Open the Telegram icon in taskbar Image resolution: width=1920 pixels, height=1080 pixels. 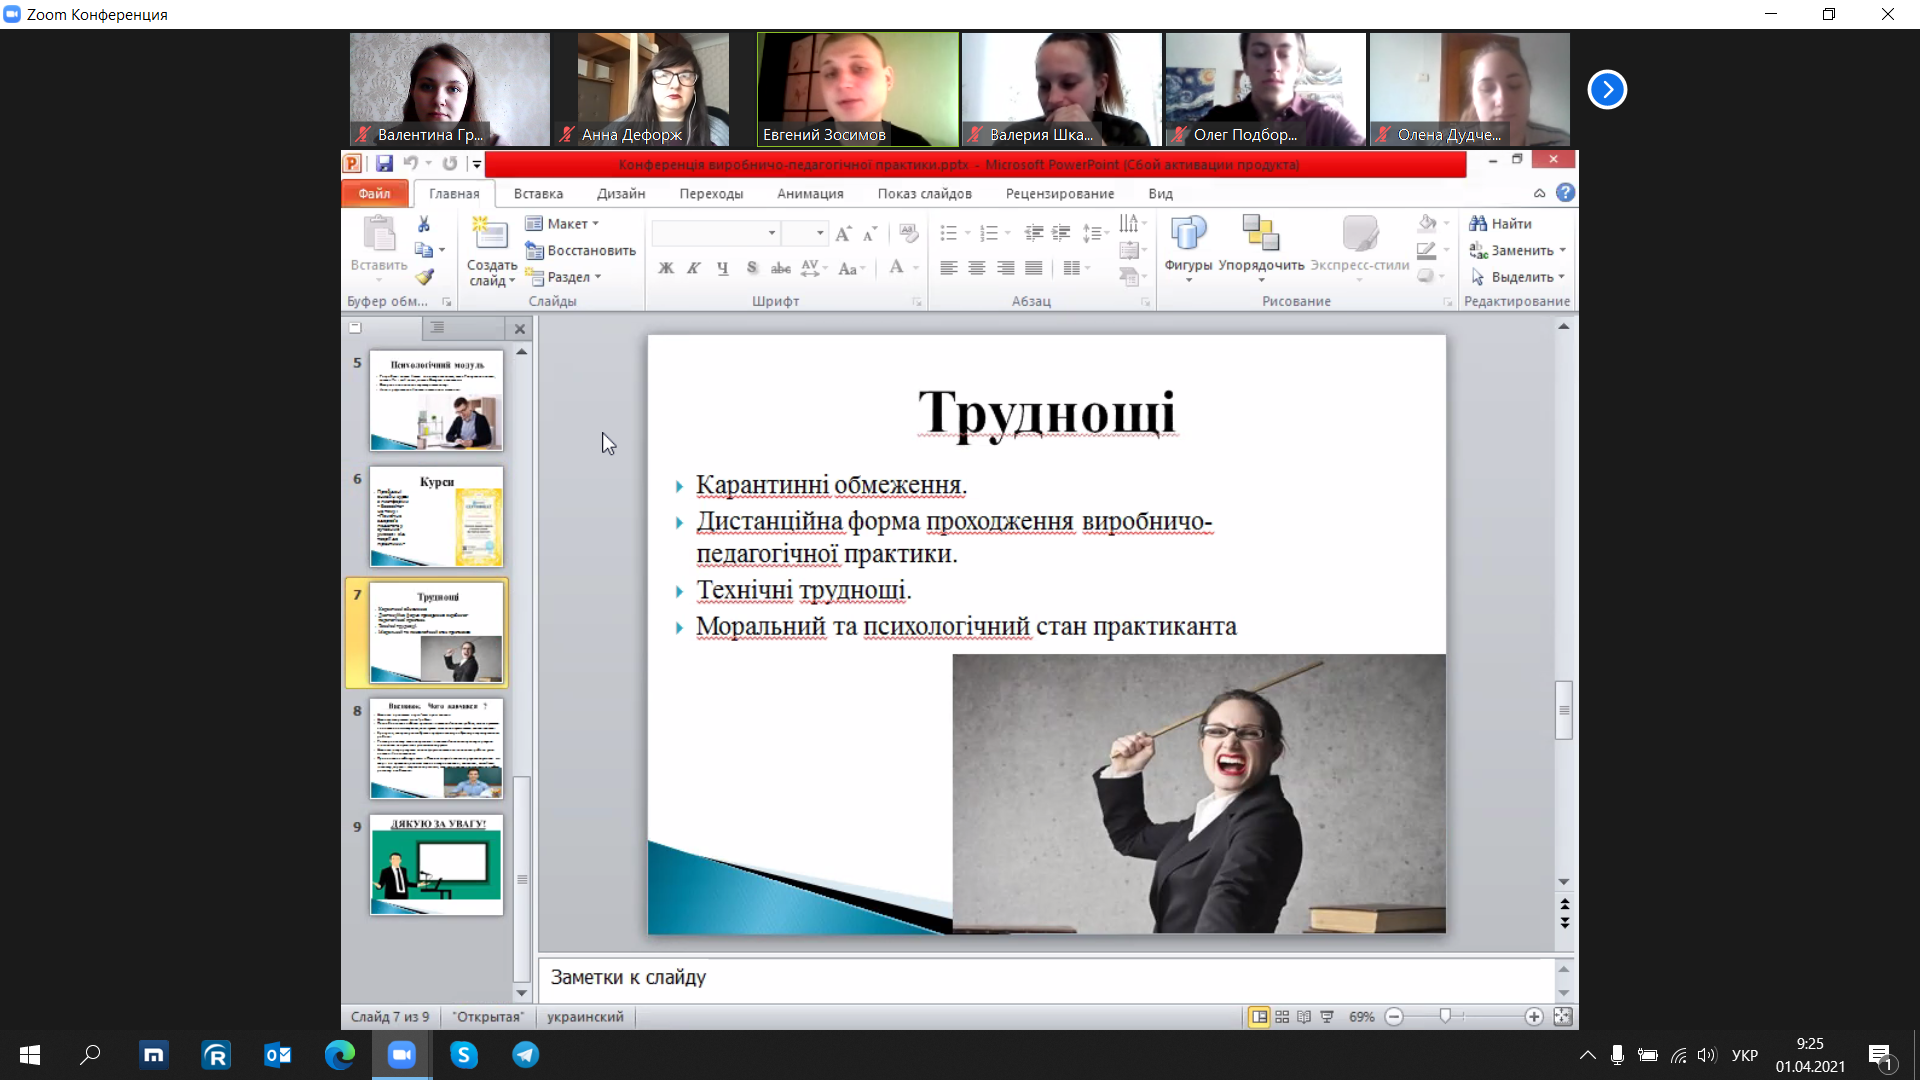click(x=526, y=1055)
